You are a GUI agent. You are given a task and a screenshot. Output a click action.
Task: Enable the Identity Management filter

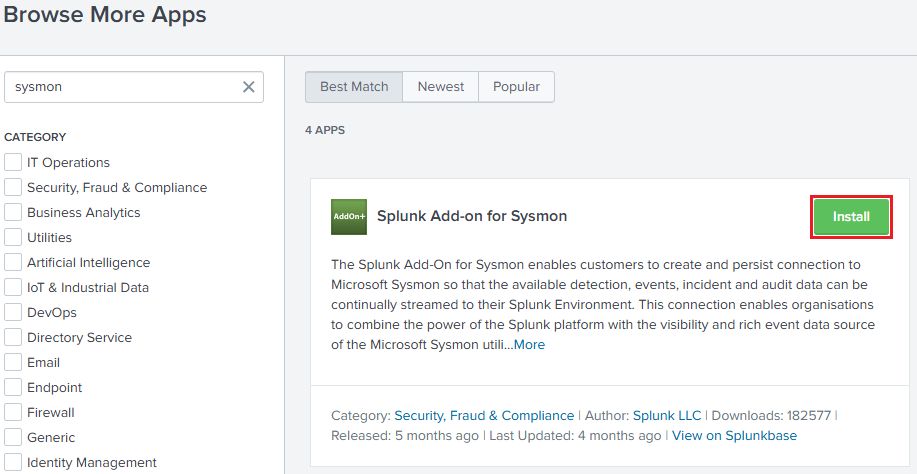(13, 462)
